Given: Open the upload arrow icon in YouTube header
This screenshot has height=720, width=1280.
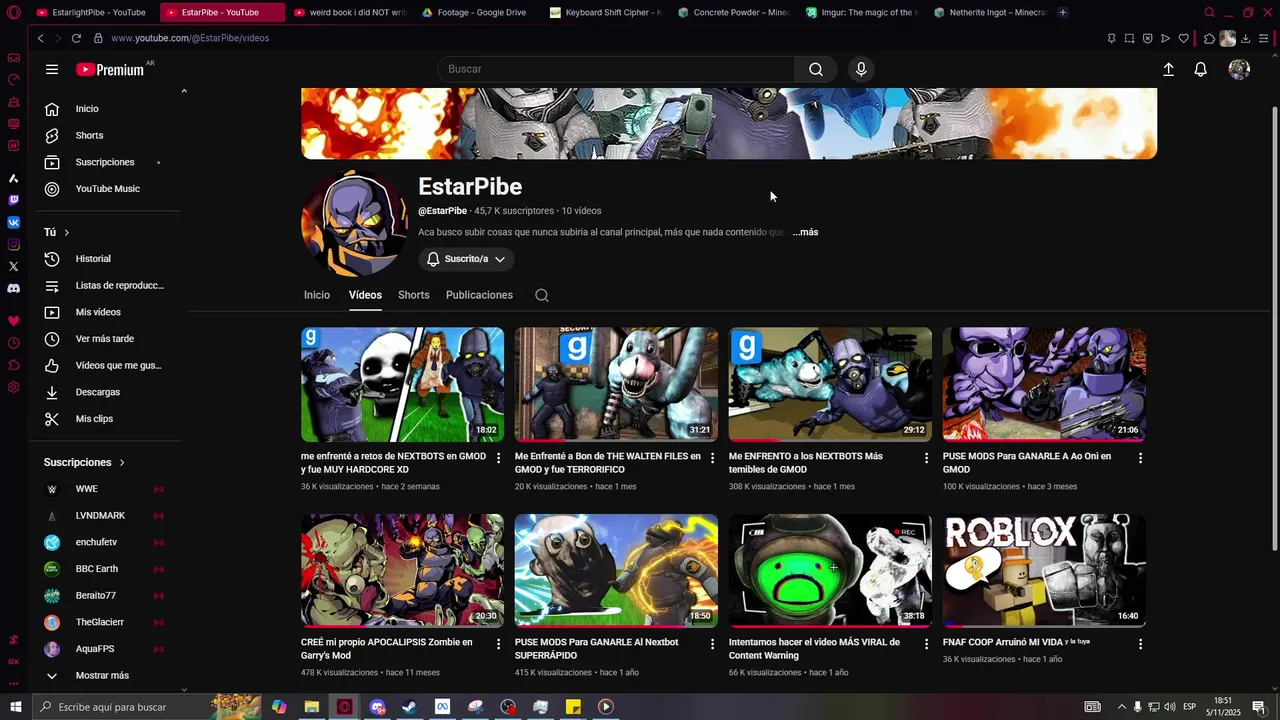Looking at the screenshot, I should coord(1168,69).
